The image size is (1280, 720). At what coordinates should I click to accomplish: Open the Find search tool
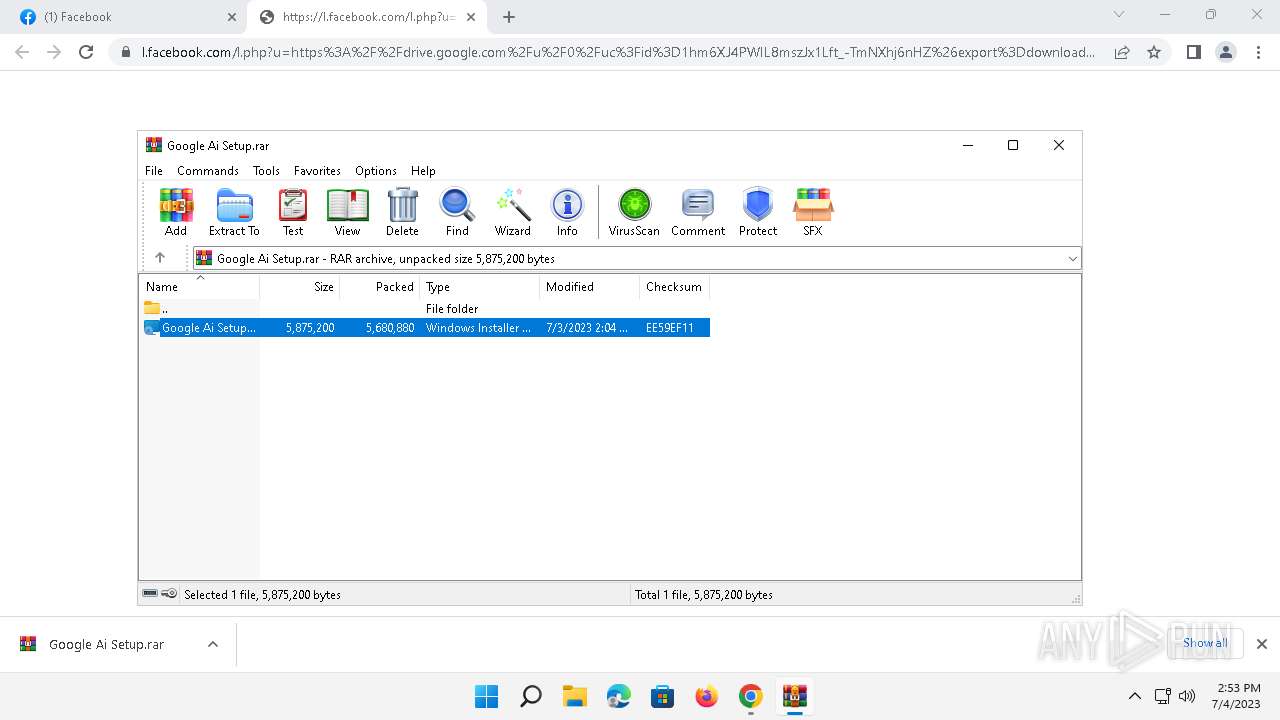coord(457,213)
